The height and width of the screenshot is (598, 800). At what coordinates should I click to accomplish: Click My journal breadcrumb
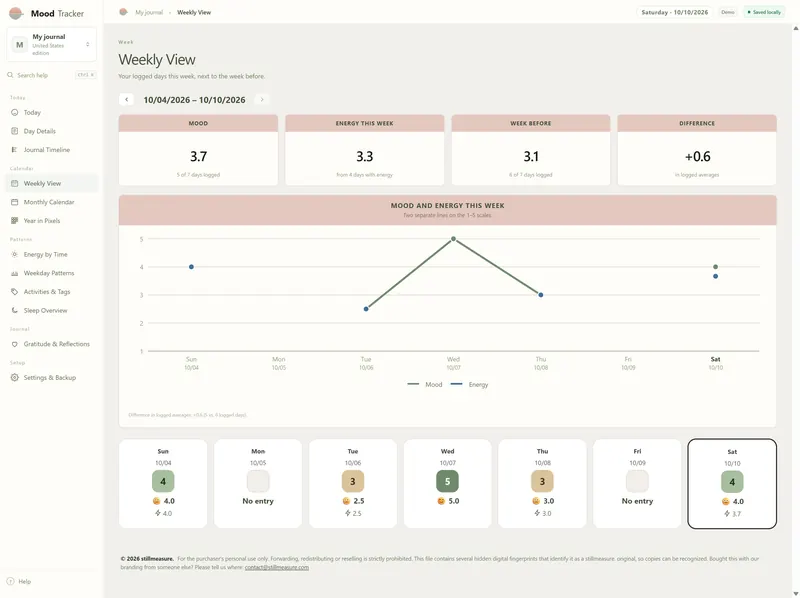click(x=149, y=12)
